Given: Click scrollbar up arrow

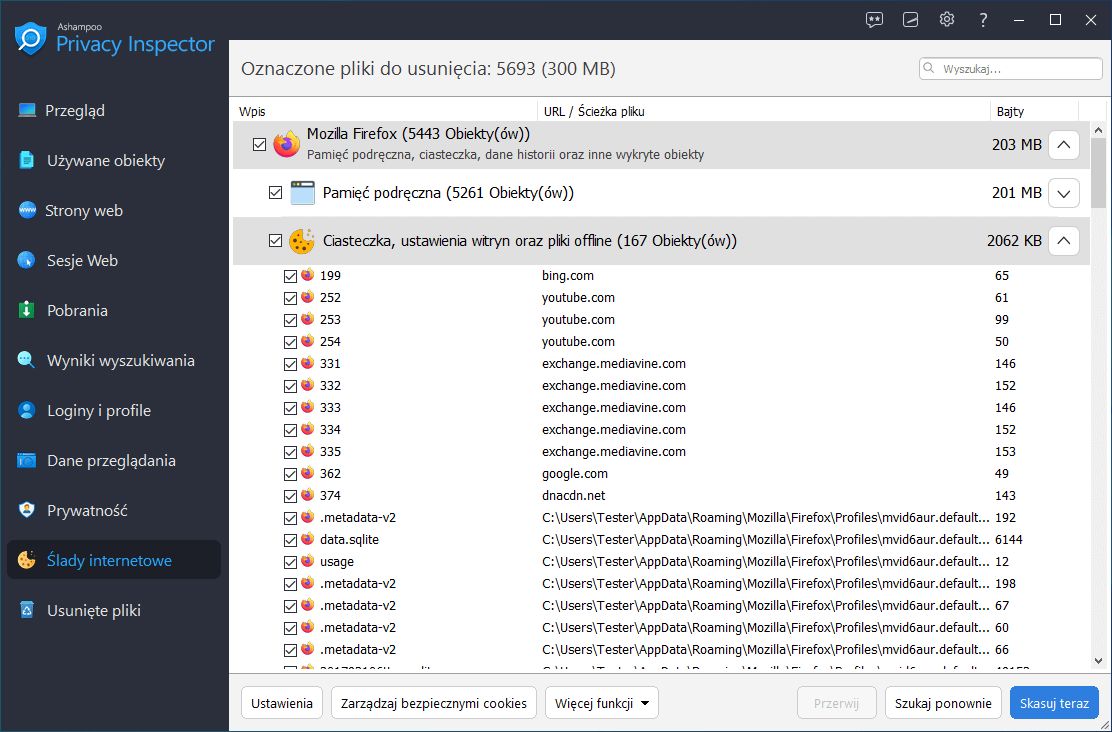Looking at the screenshot, I should [1099, 131].
